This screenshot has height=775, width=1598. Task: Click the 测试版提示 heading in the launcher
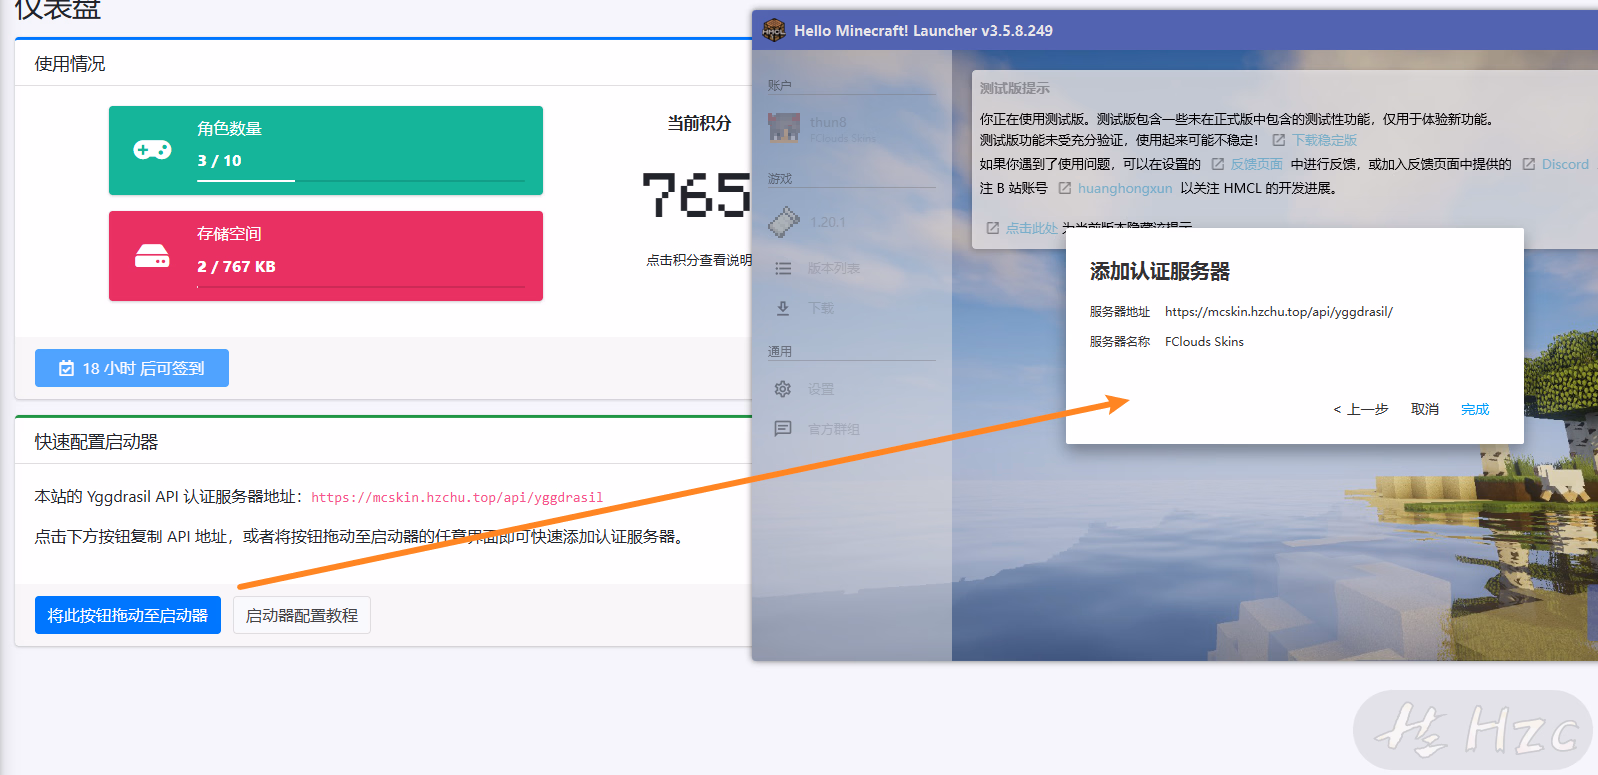1015,88
